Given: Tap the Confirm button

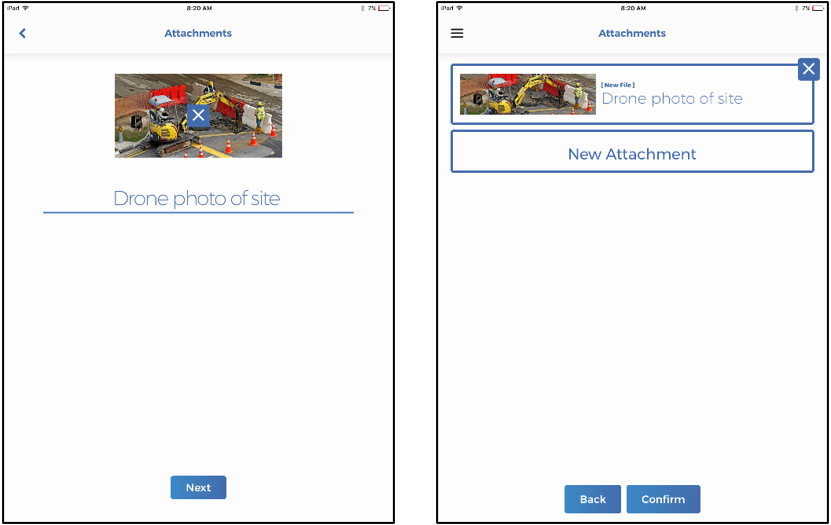Looking at the screenshot, I should pos(663,499).
